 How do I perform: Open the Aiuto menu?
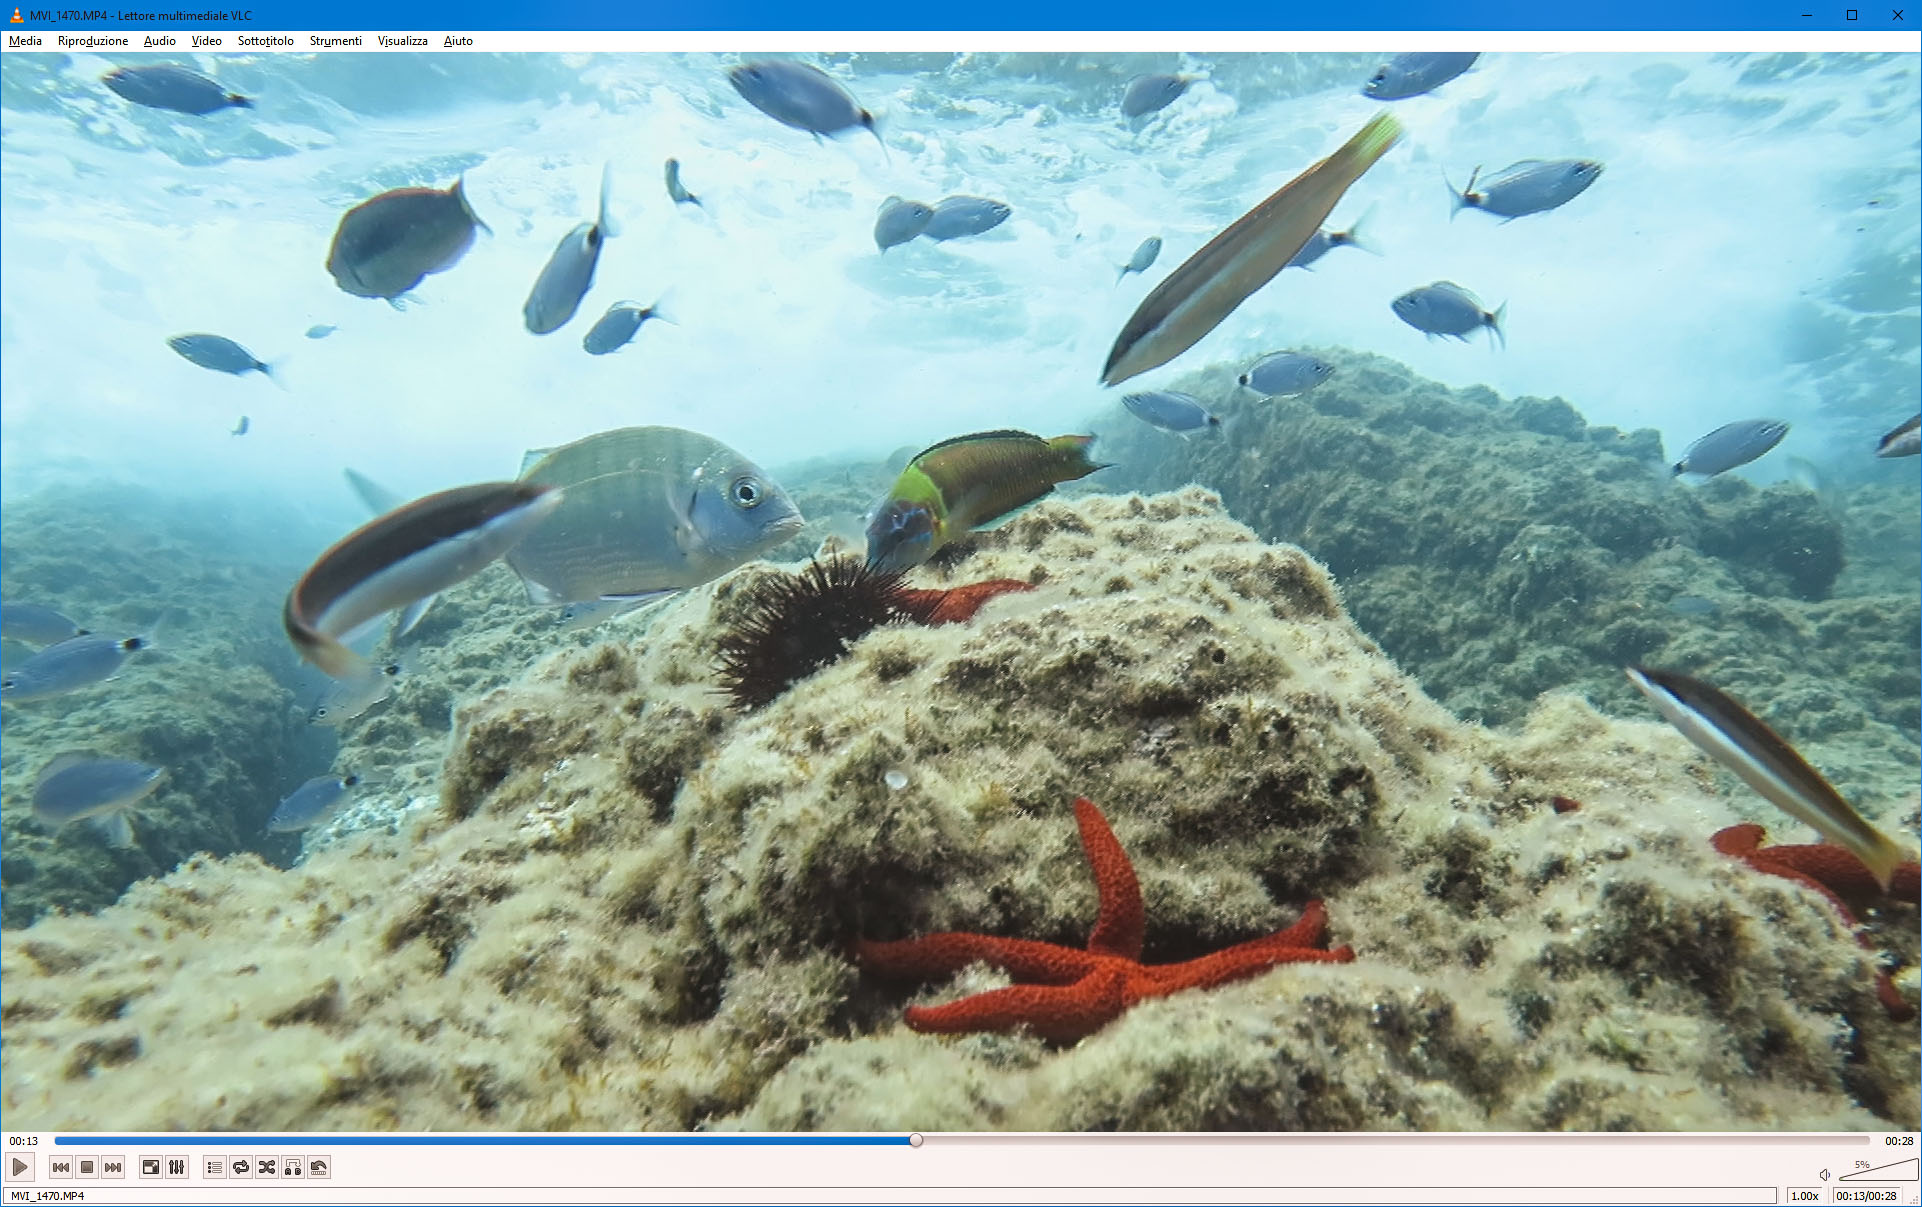click(x=458, y=41)
